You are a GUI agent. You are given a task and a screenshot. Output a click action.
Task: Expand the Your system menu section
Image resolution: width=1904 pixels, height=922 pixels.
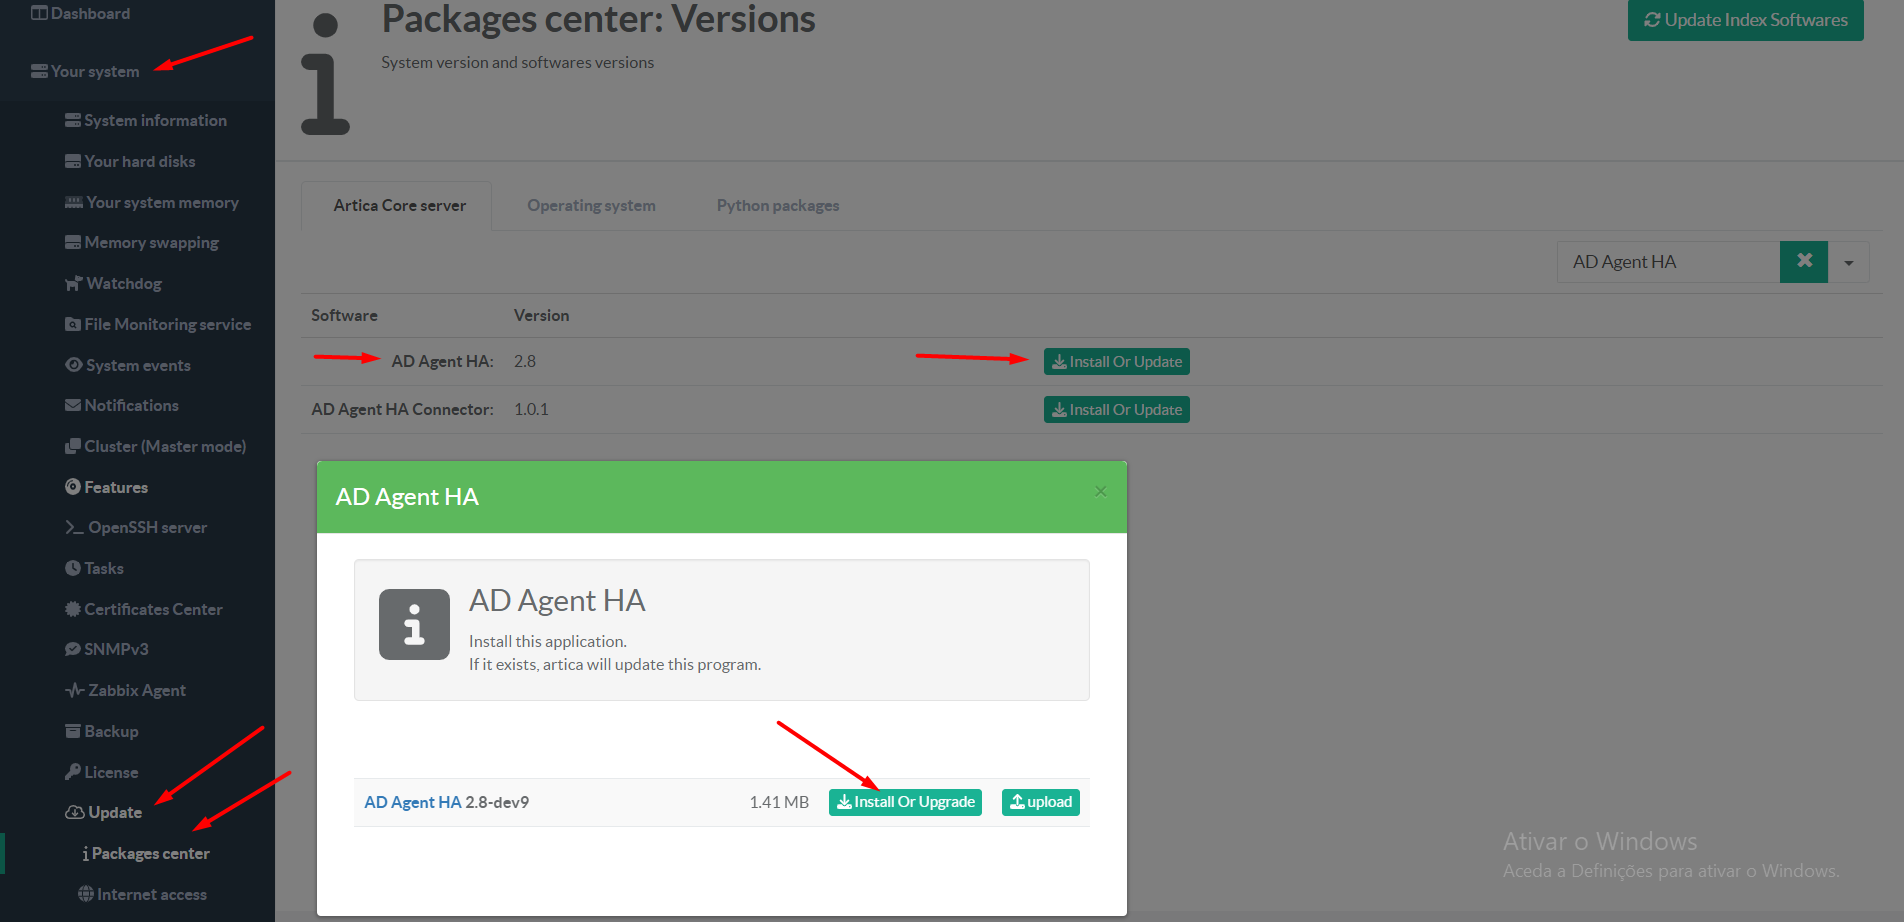95,72
